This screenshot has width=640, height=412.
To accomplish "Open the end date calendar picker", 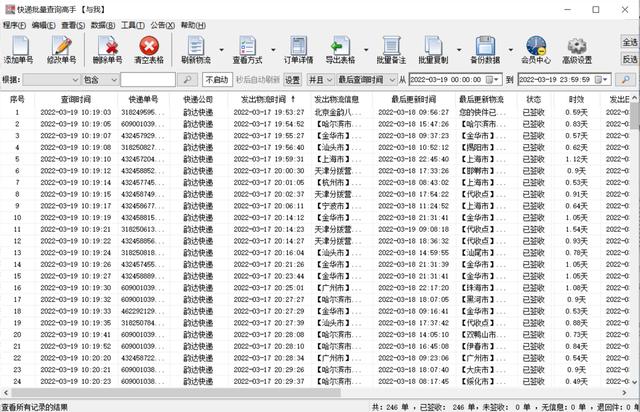I will pos(601,80).
